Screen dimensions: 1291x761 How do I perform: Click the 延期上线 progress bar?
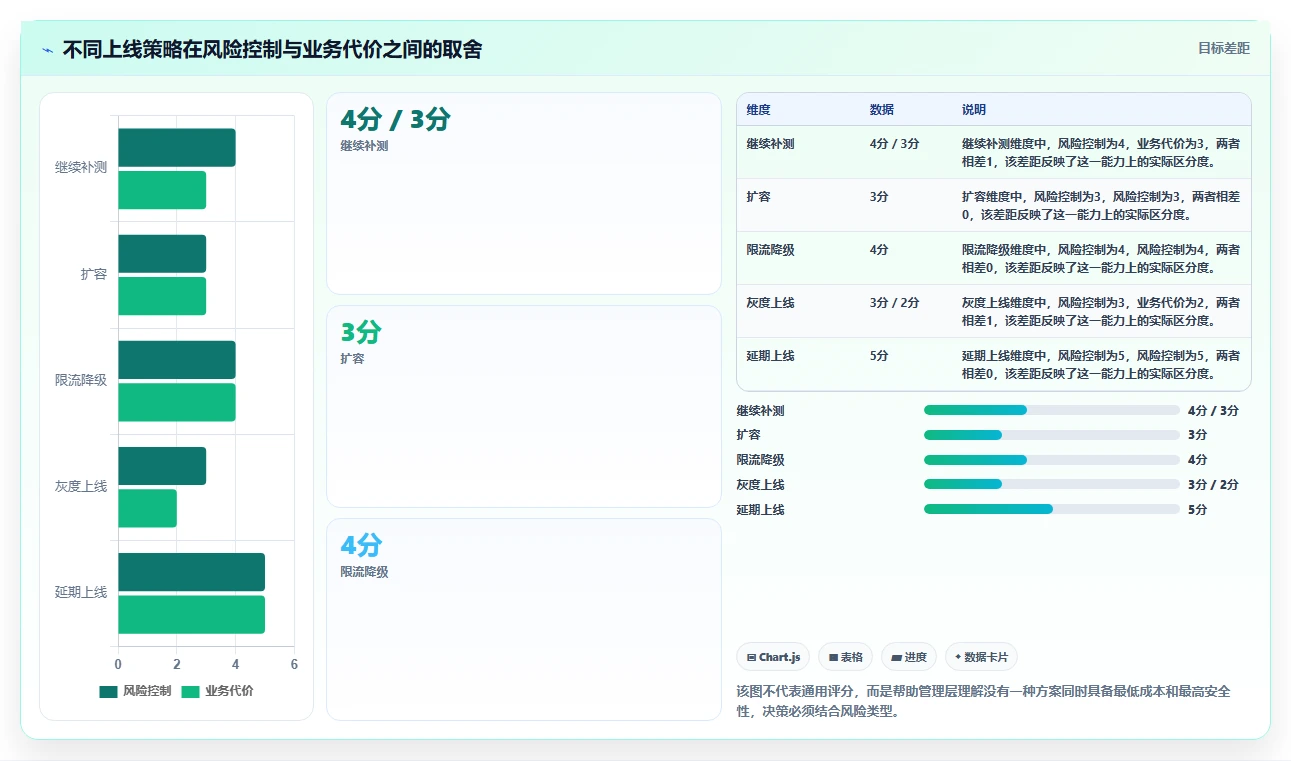pos(1052,509)
